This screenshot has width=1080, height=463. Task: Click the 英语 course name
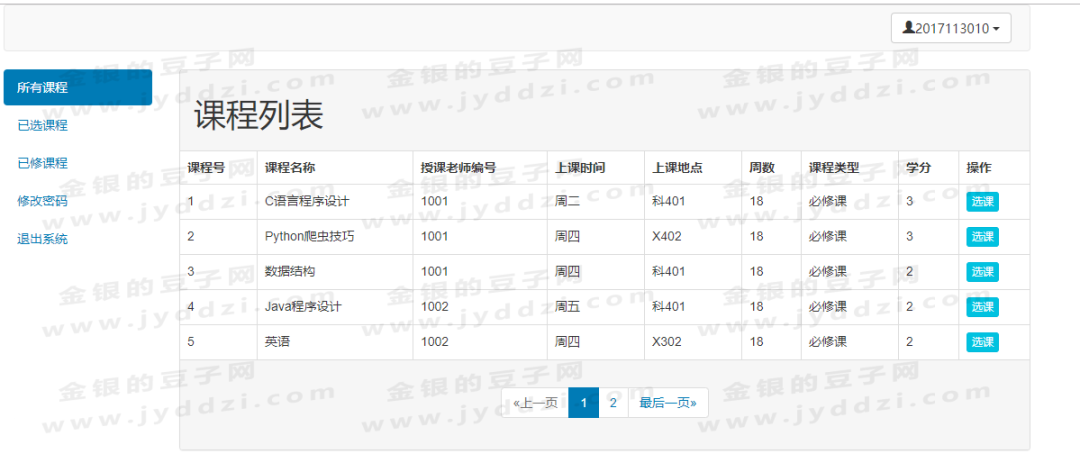click(x=278, y=342)
